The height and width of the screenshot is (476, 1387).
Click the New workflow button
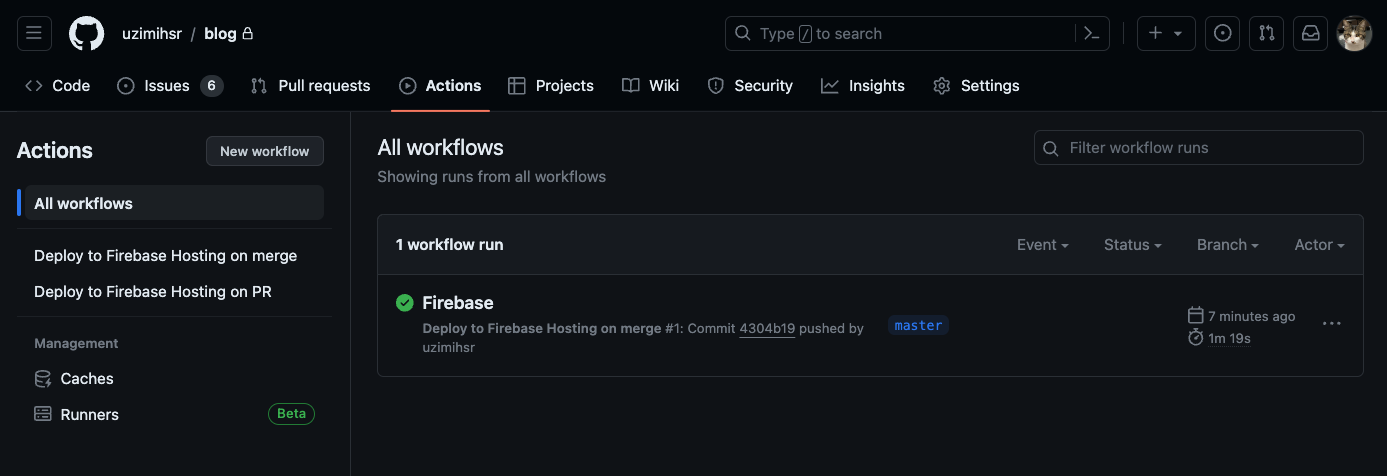265,151
